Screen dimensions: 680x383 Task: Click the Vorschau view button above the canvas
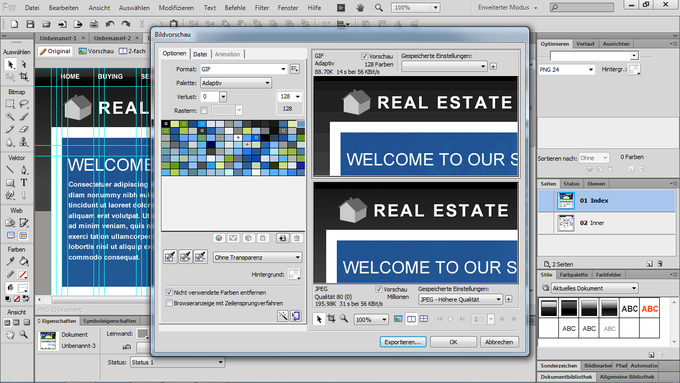[x=96, y=51]
